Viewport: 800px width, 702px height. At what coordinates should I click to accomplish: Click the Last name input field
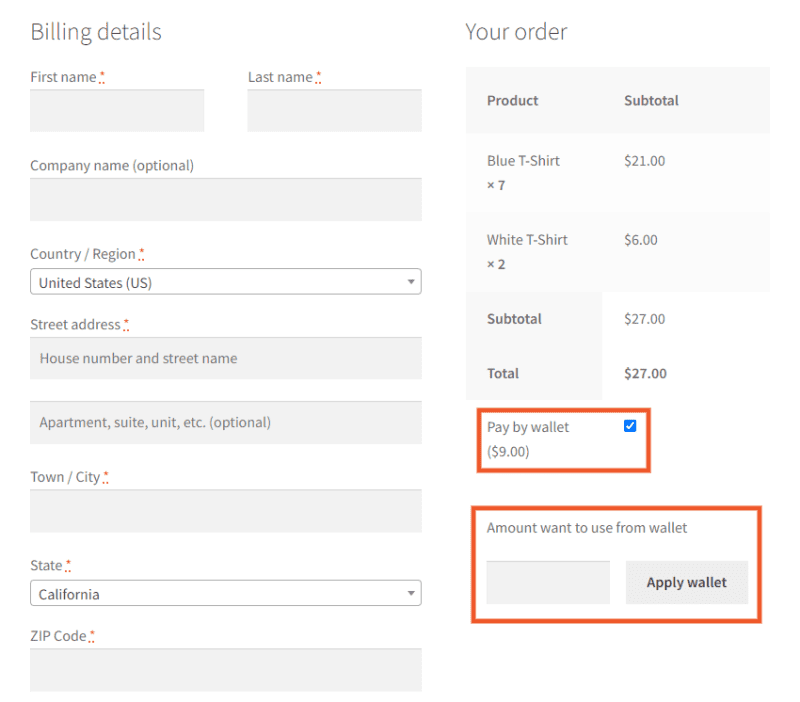[x=334, y=110]
